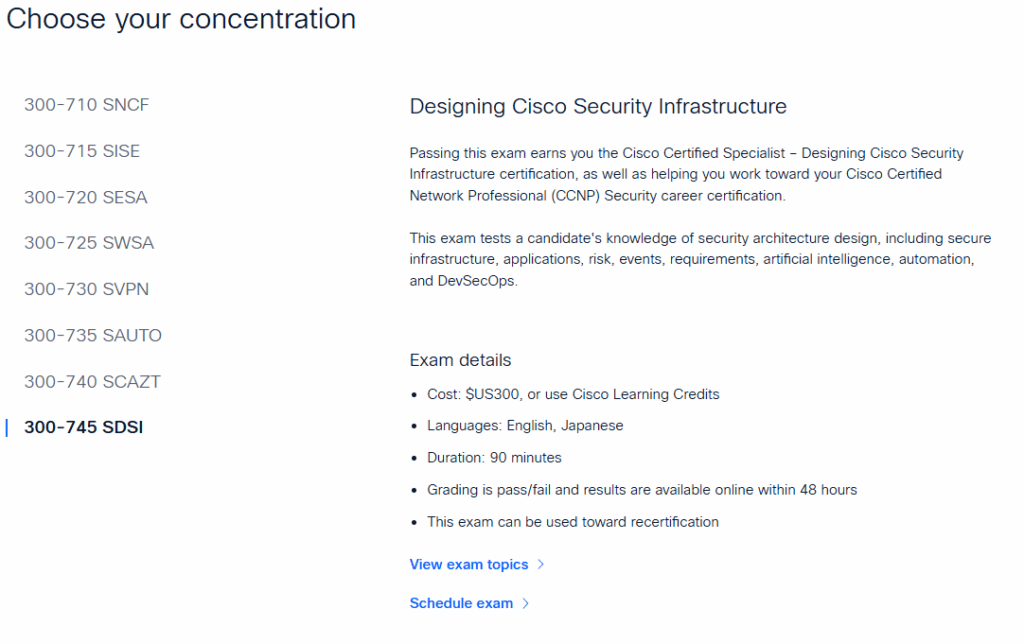Click the Exam details subheading
This screenshot has height=644, width=1024.
pyautogui.click(x=460, y=360)
